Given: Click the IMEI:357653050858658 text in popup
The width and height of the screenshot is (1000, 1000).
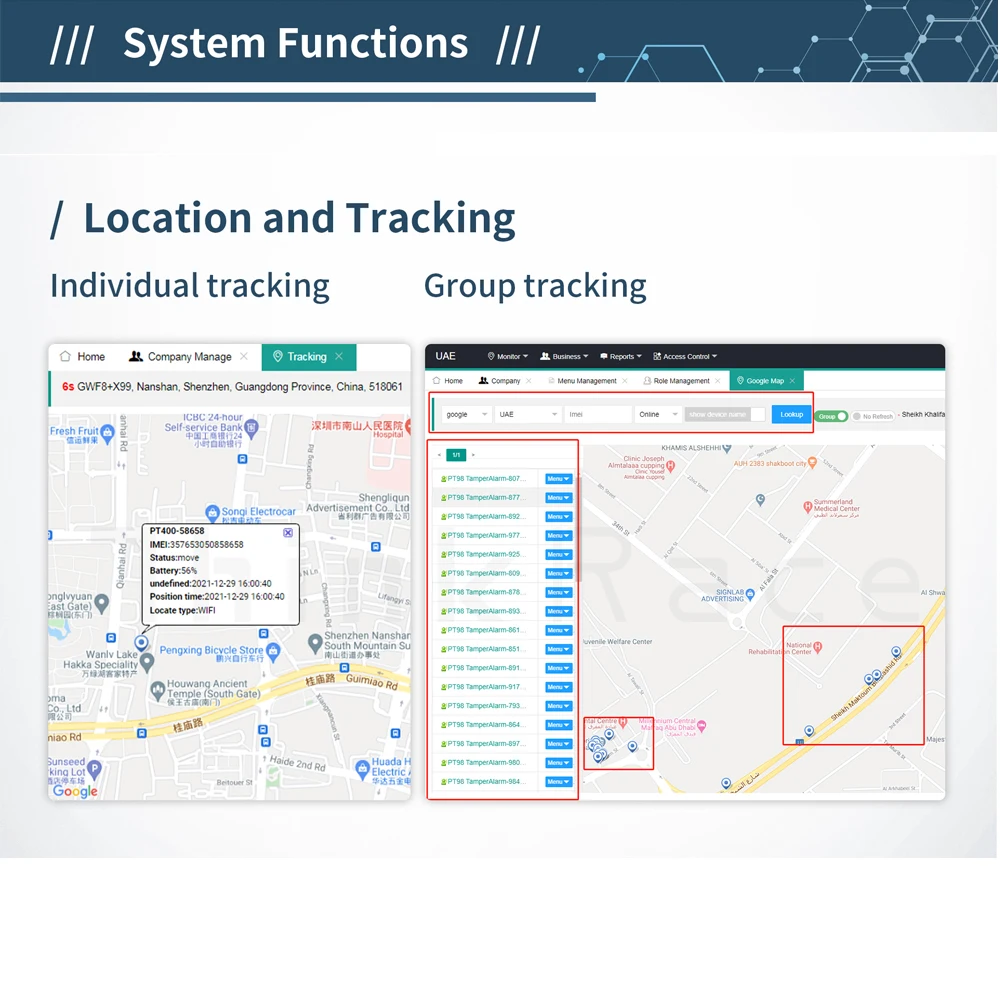Looking at the screenshot, I should point(196,545).
